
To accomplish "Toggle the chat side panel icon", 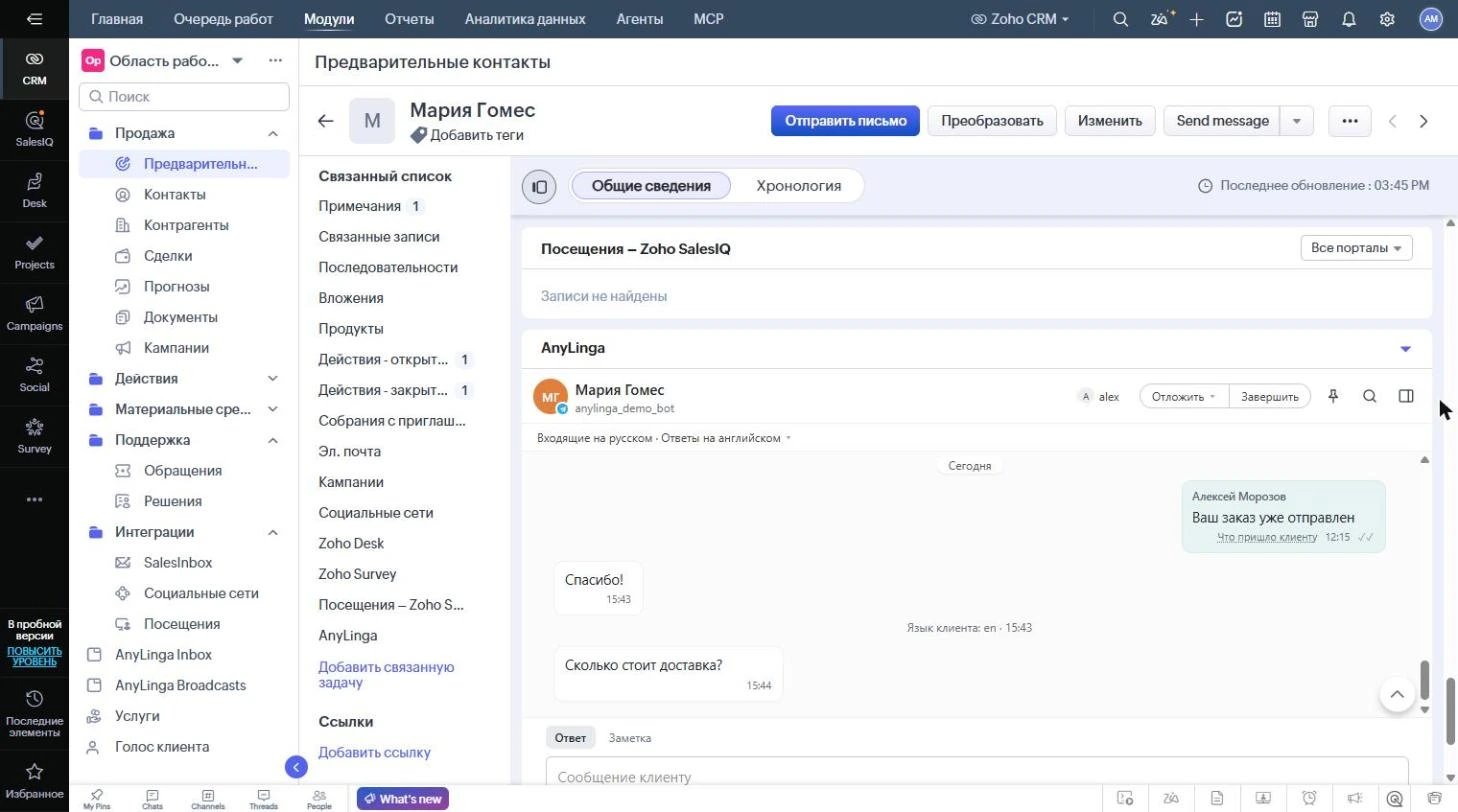I will tap(1406, 396).
